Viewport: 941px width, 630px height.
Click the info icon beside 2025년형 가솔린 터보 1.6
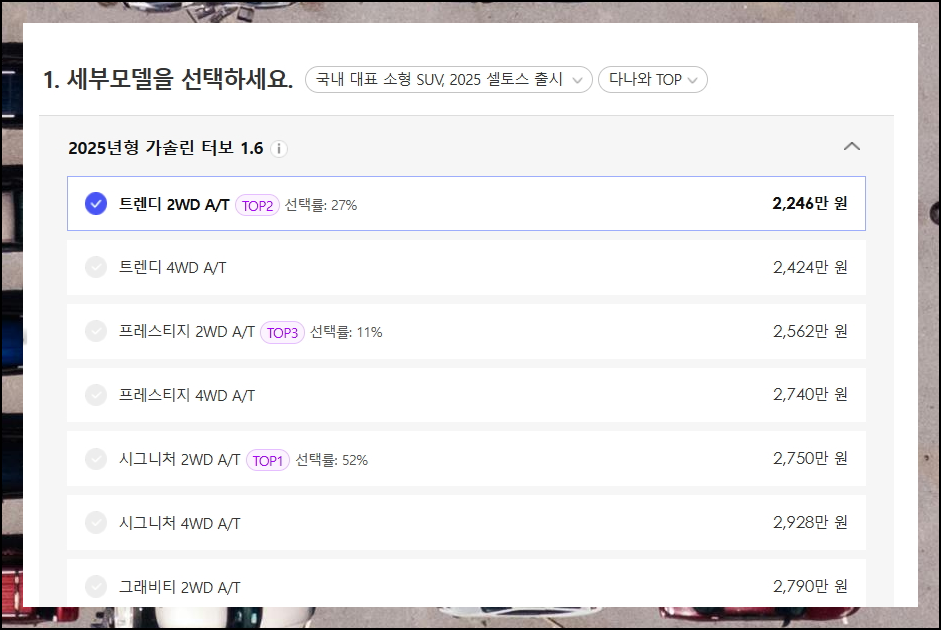click(278, 148)
